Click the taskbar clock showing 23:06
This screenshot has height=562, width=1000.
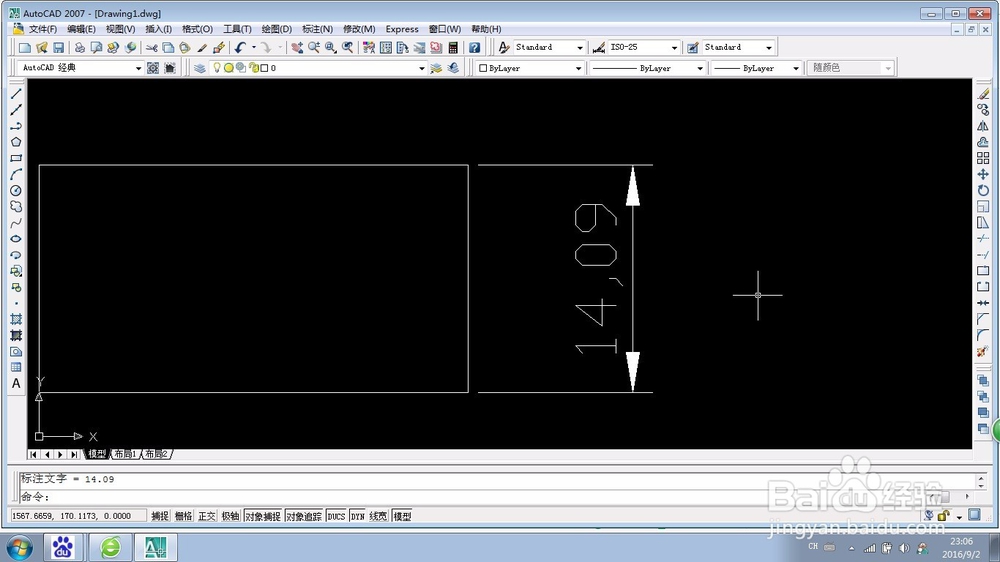tap(961, 542)
